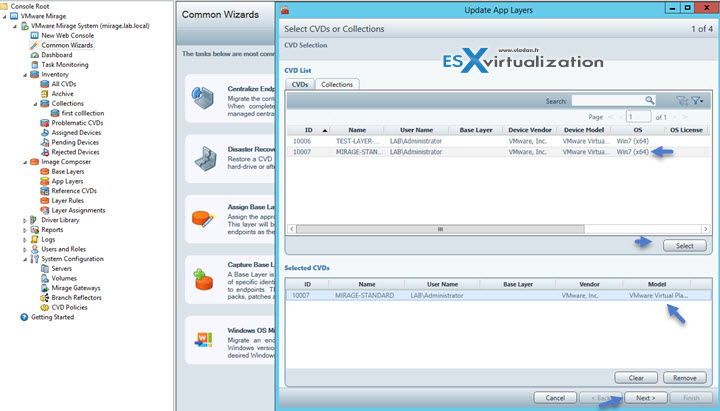Click the Layer Rules icon

(x=45, y=201)
